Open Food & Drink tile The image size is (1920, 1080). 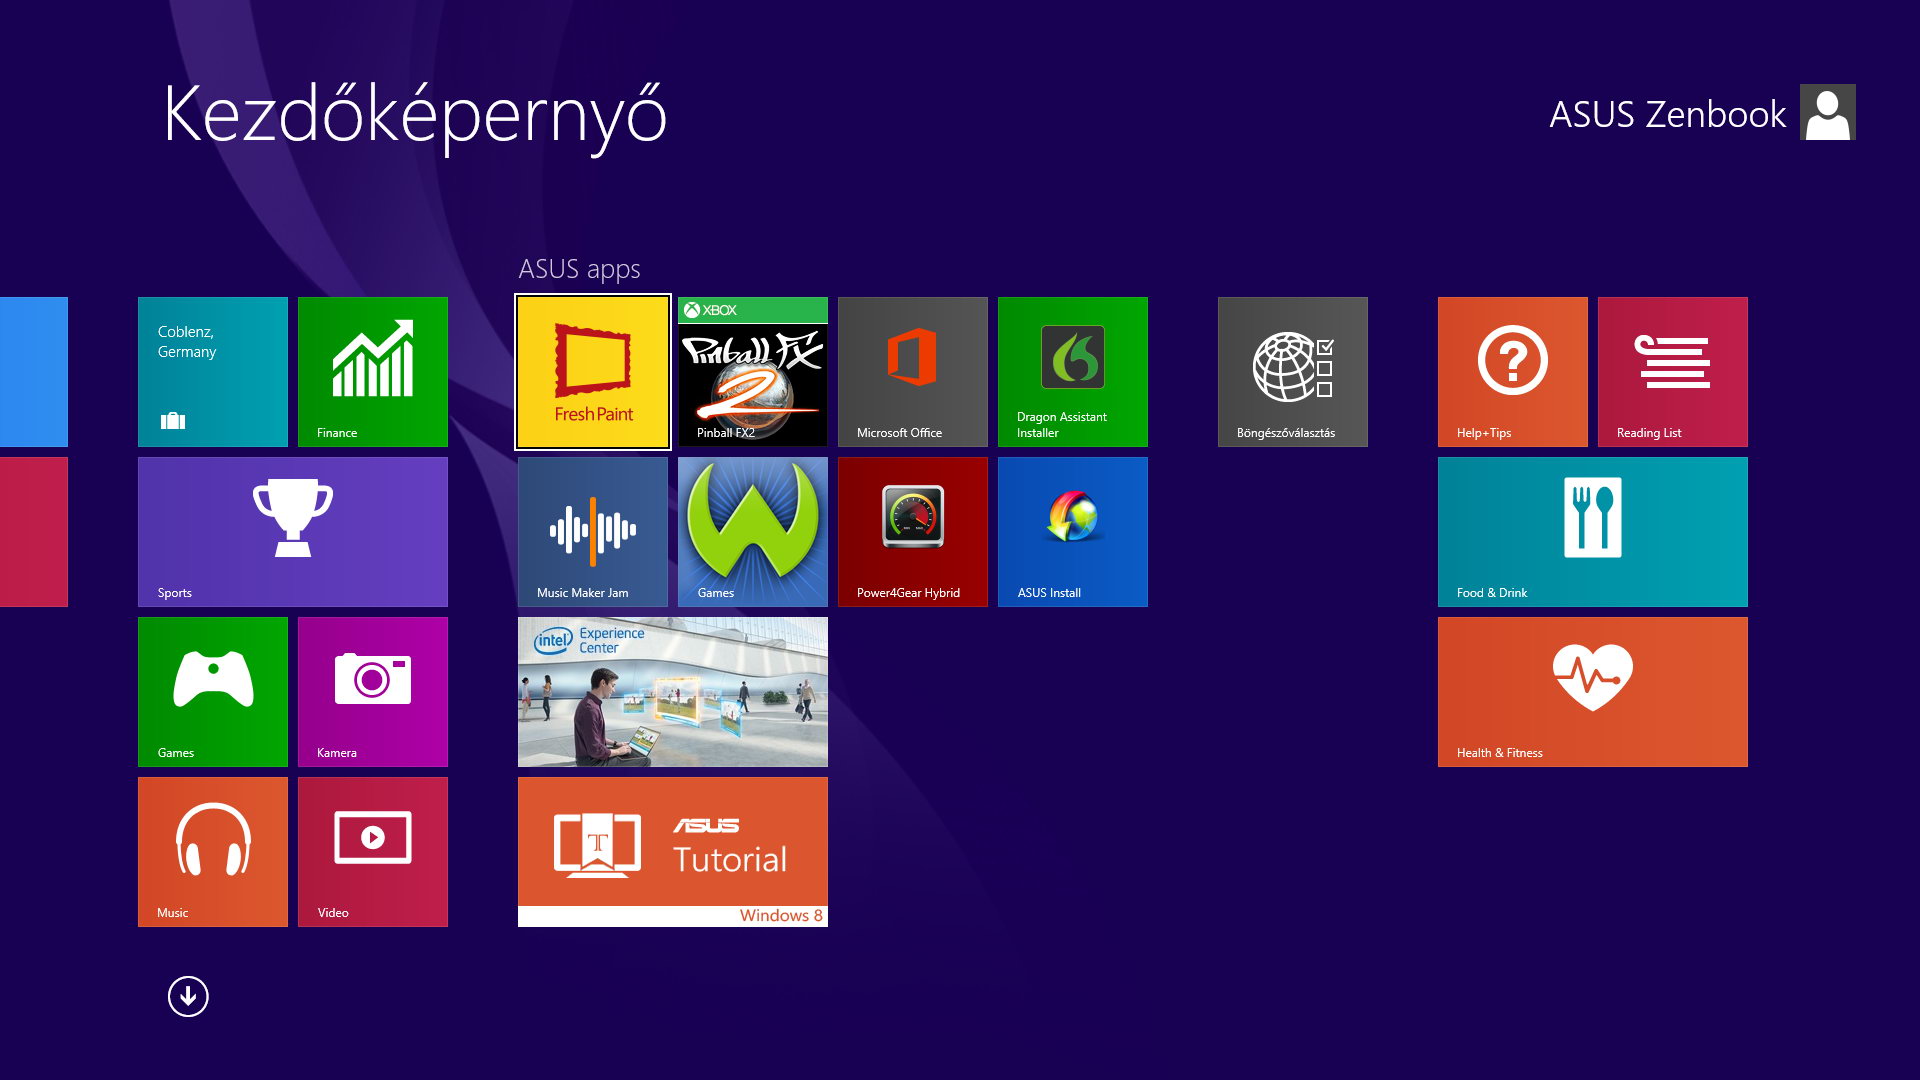point(1592,532)
